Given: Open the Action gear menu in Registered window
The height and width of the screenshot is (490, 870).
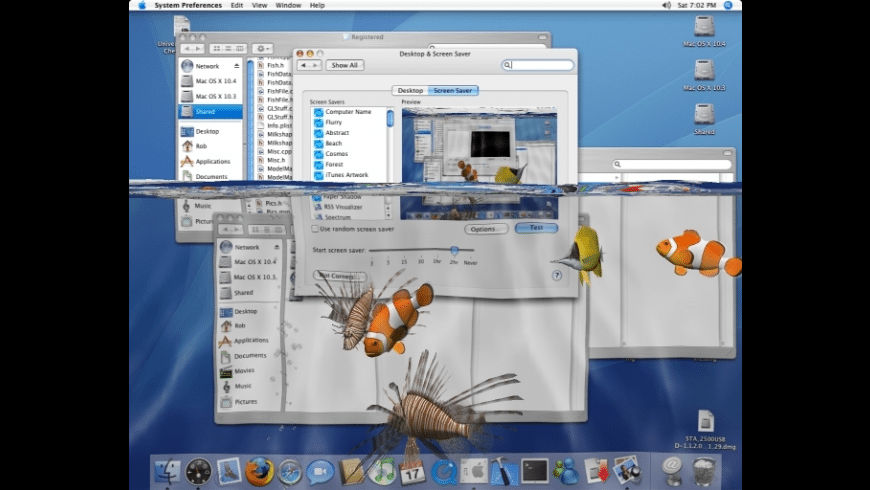Looking at the screenshot, I should click(262, 49).
